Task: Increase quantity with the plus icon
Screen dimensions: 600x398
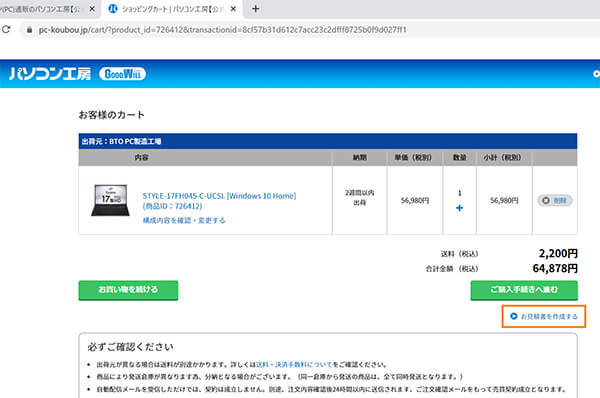Action: [x=460, y=208]
